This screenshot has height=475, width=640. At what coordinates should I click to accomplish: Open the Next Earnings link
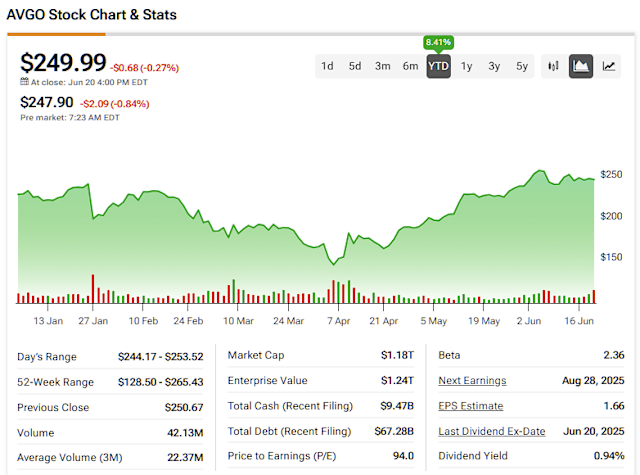pos(472,380)
